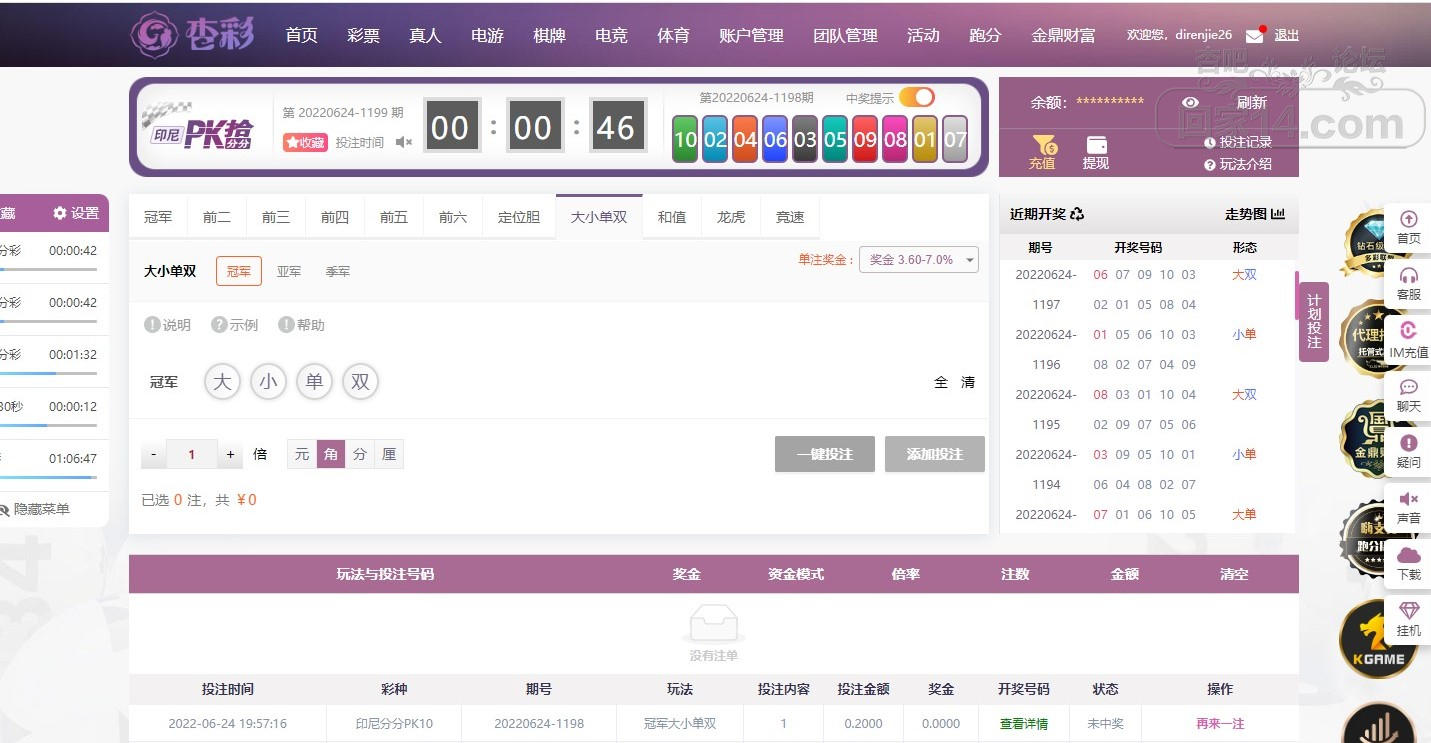This screenshot has width=1431, height=743.
Task: Collapse sidebar via 隐藏菜单
Action: (x=33, y=509)
